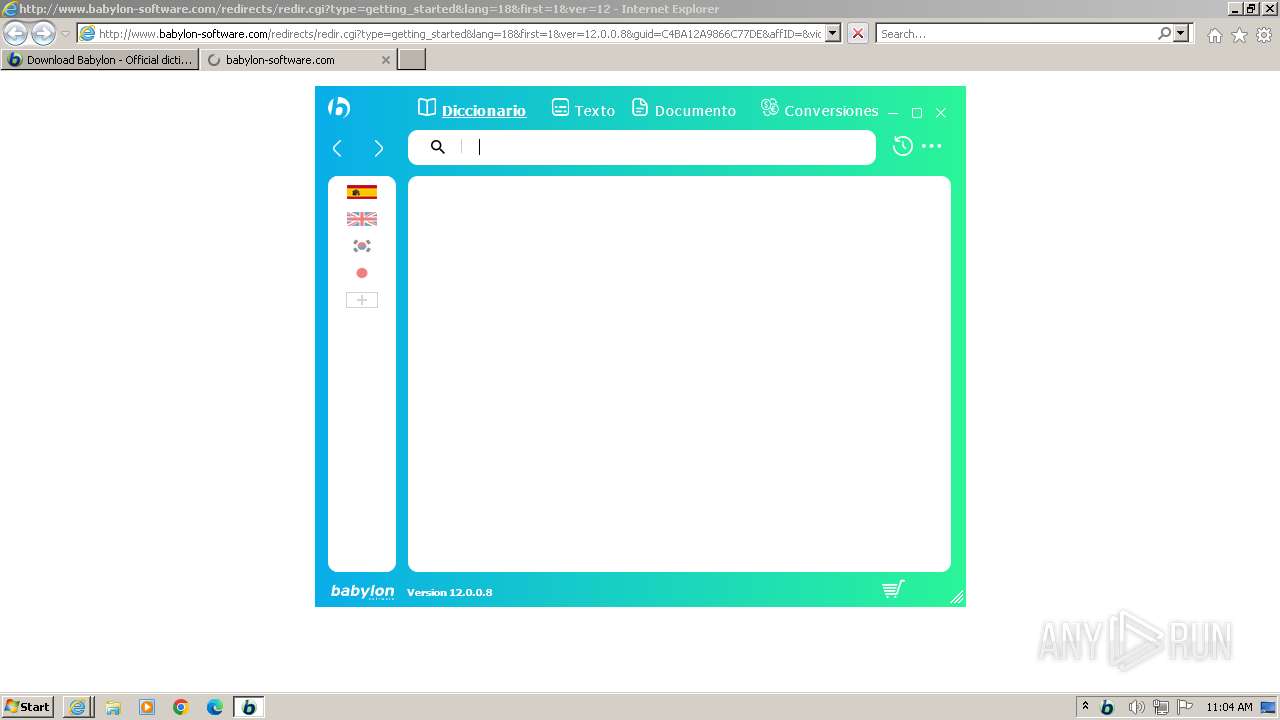This screenshot has width=1280, height=720.
Task: Stop page loading with X button
Action: pos(858,33)
